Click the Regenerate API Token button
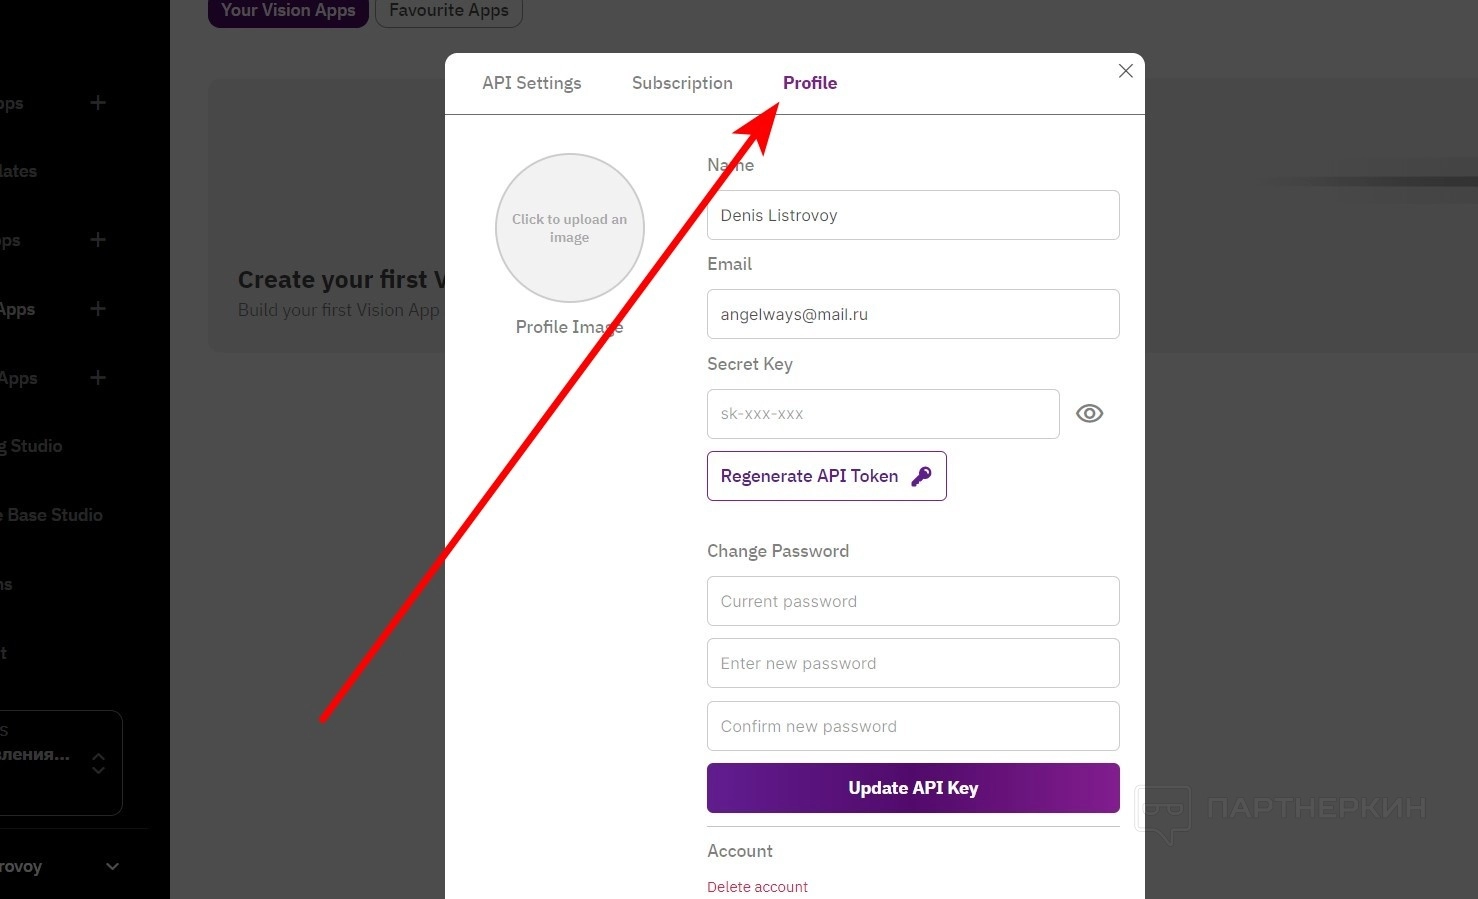The width and height of the screenshot is (1478, 899). [x=826, y=476]
